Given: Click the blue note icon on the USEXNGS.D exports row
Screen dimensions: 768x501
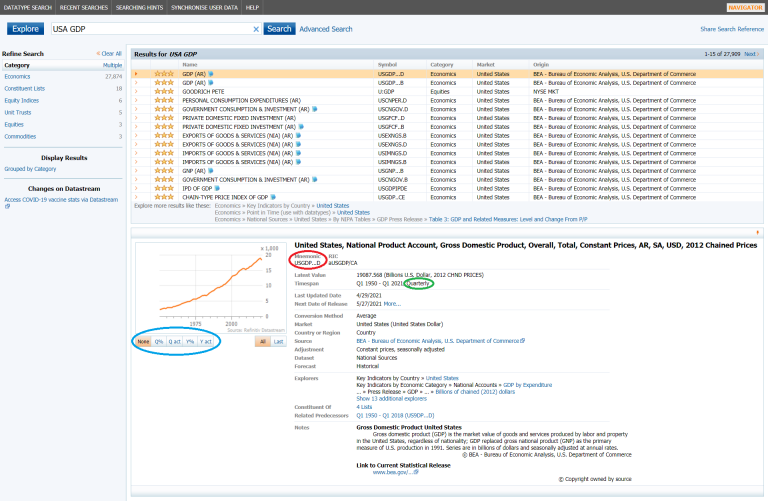Looking at the screenshot, I should pyautogui.click(x=298, y=144).
